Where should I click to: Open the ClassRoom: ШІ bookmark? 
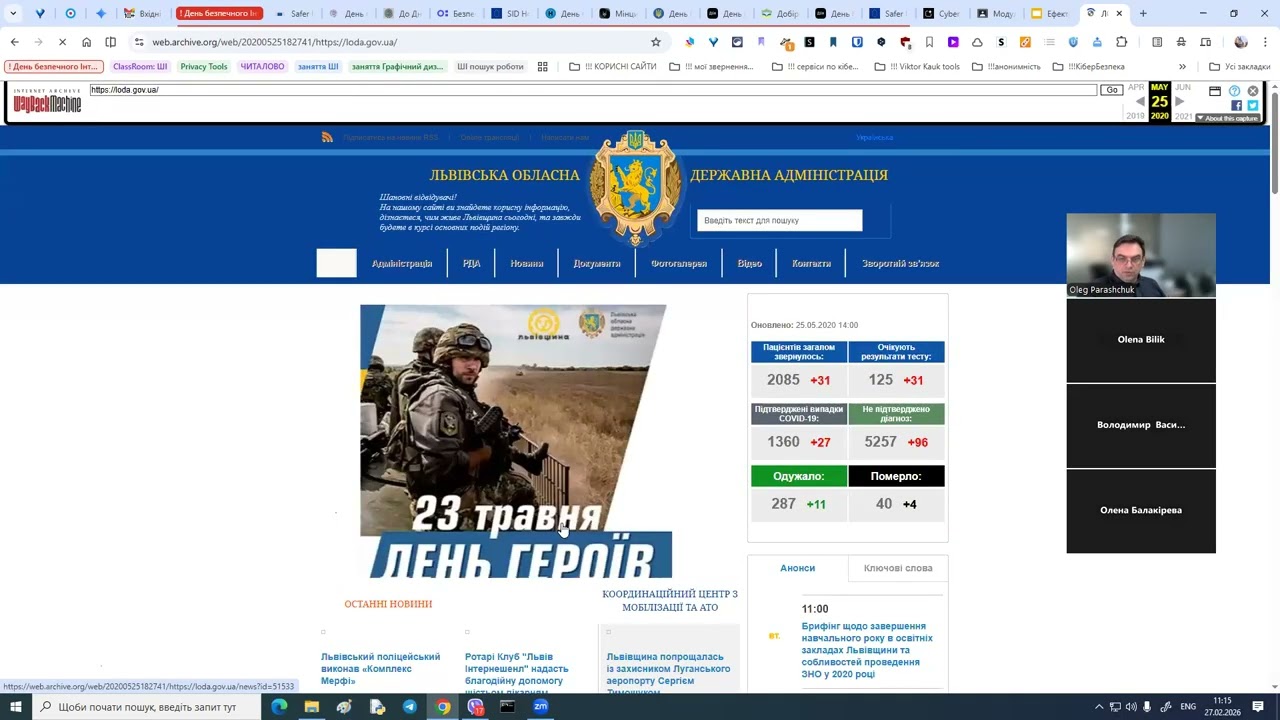tap(140, 67)
